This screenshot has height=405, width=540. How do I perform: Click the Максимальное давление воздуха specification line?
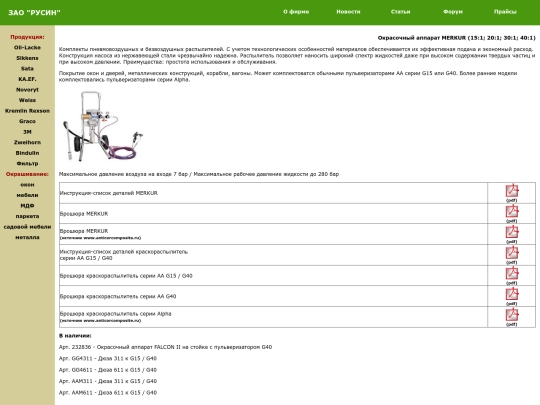(x=199, y=174)
